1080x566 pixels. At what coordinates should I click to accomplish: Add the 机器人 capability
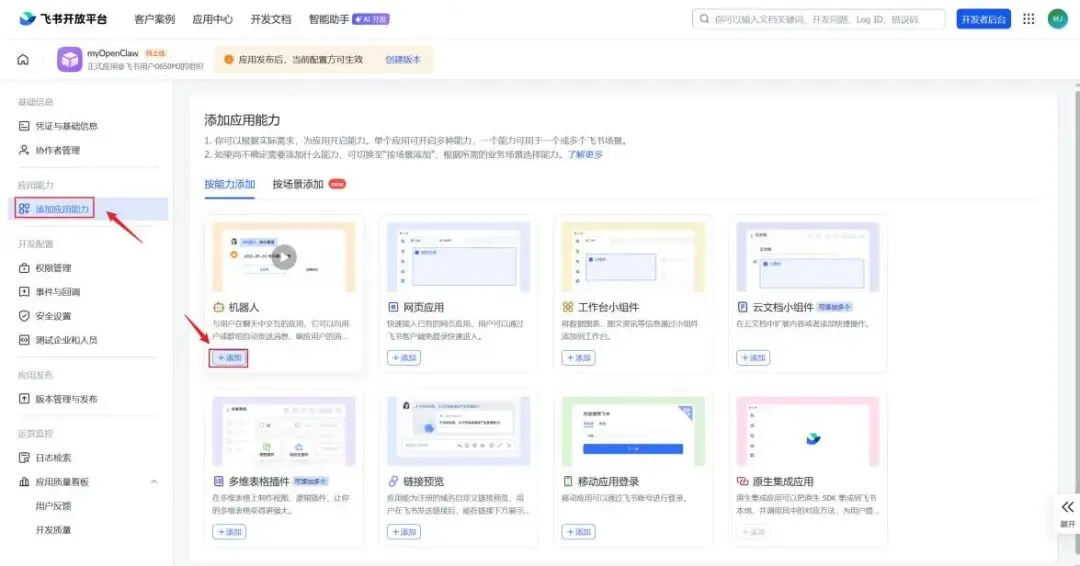[x=229, y=358]
